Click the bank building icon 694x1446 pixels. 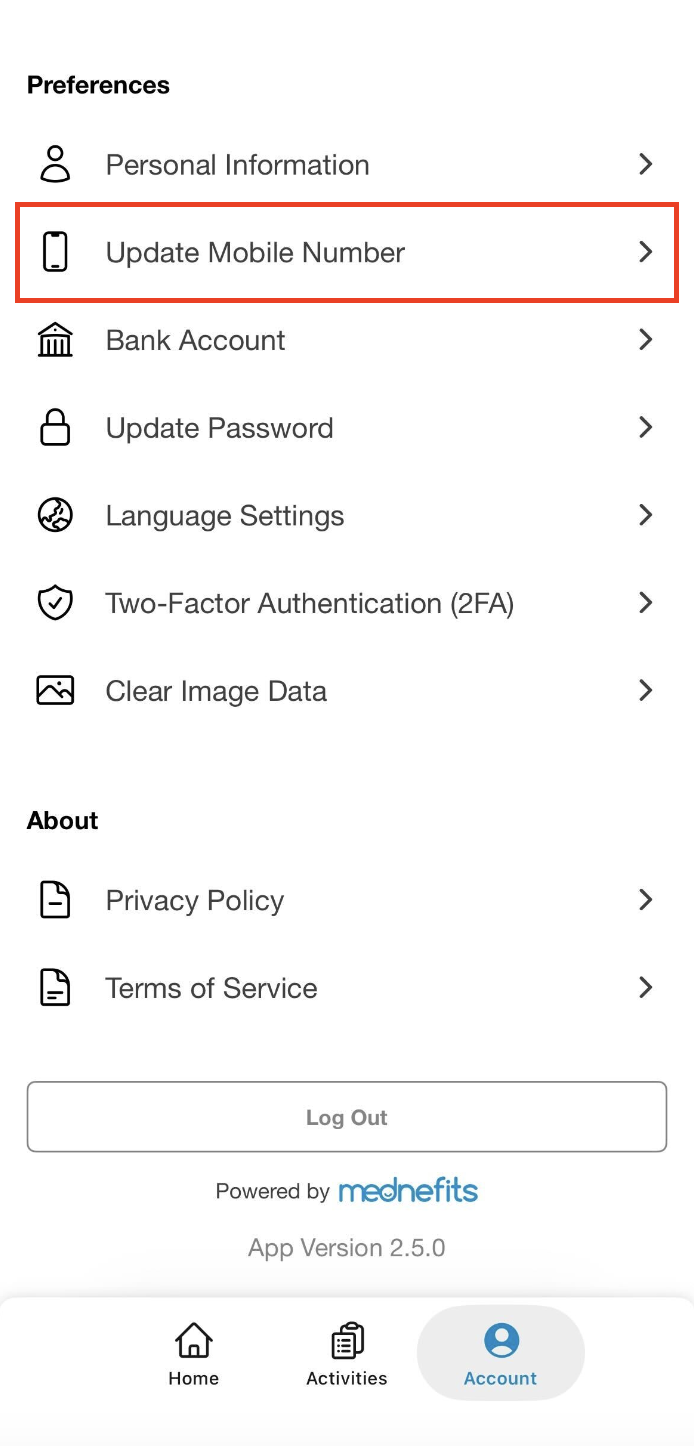55,340
